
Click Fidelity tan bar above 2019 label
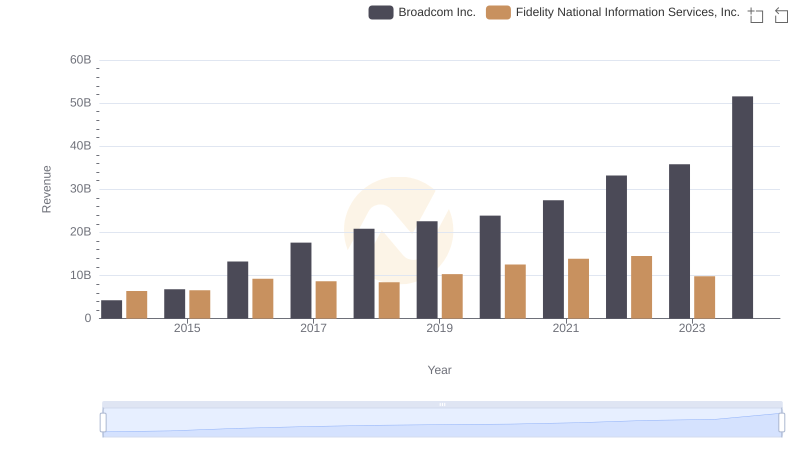click(452, 296)
